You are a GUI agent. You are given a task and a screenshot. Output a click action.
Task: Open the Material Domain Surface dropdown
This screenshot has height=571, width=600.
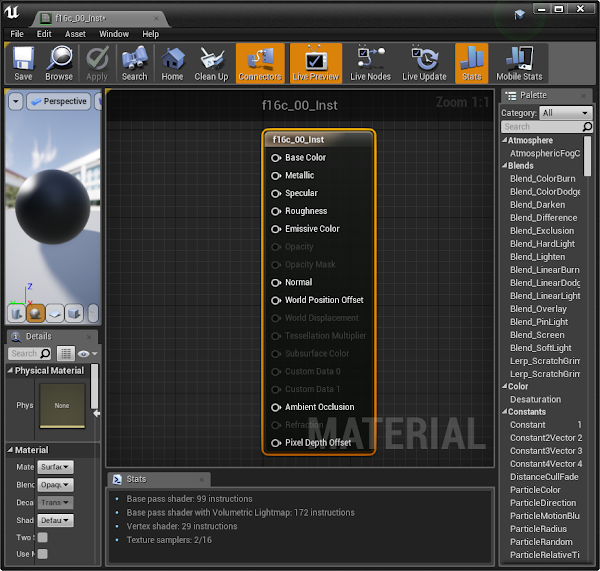(x=55, y=467)
